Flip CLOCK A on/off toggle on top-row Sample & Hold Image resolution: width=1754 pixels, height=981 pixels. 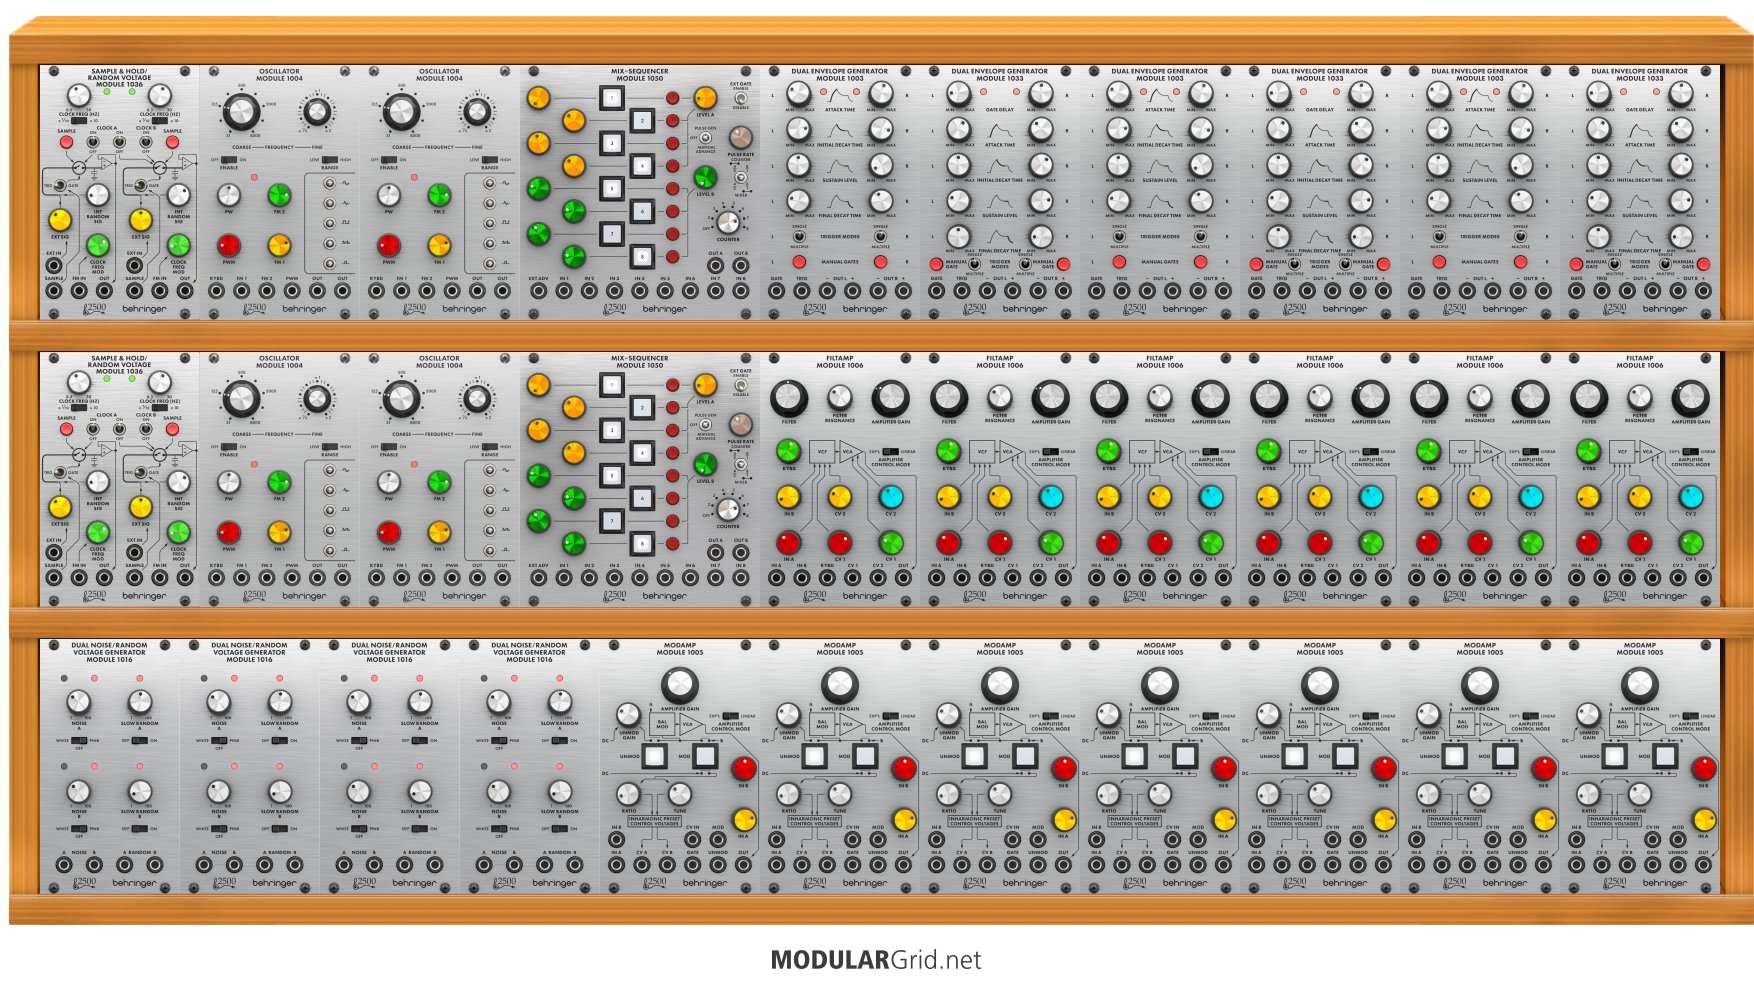point(93,142)
